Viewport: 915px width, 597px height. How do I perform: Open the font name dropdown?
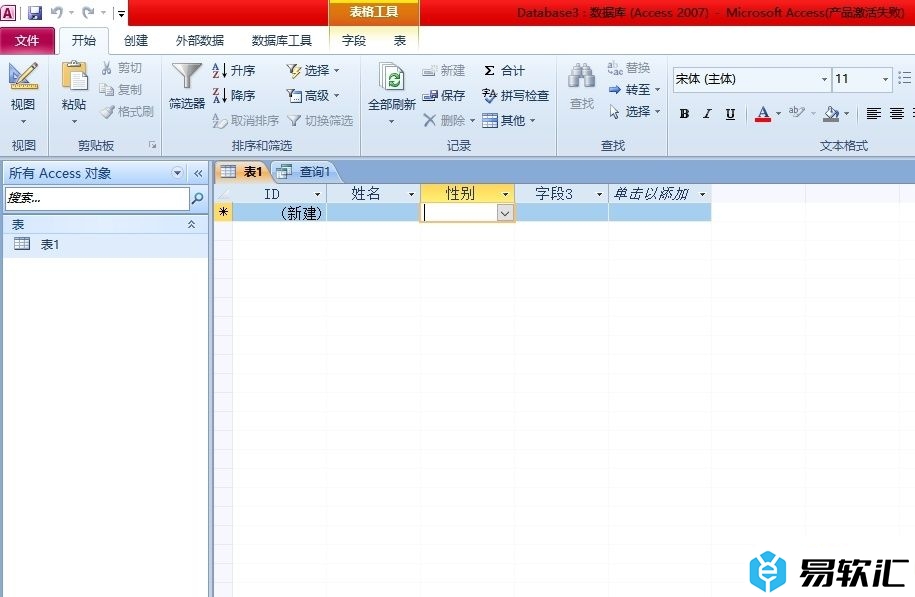coord(824,79)
